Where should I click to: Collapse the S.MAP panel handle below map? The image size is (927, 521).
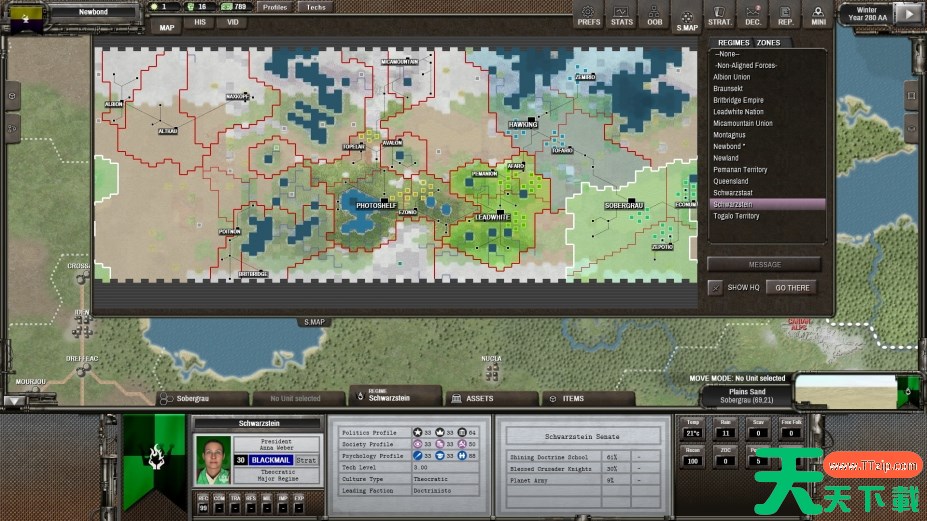(314, 322)
